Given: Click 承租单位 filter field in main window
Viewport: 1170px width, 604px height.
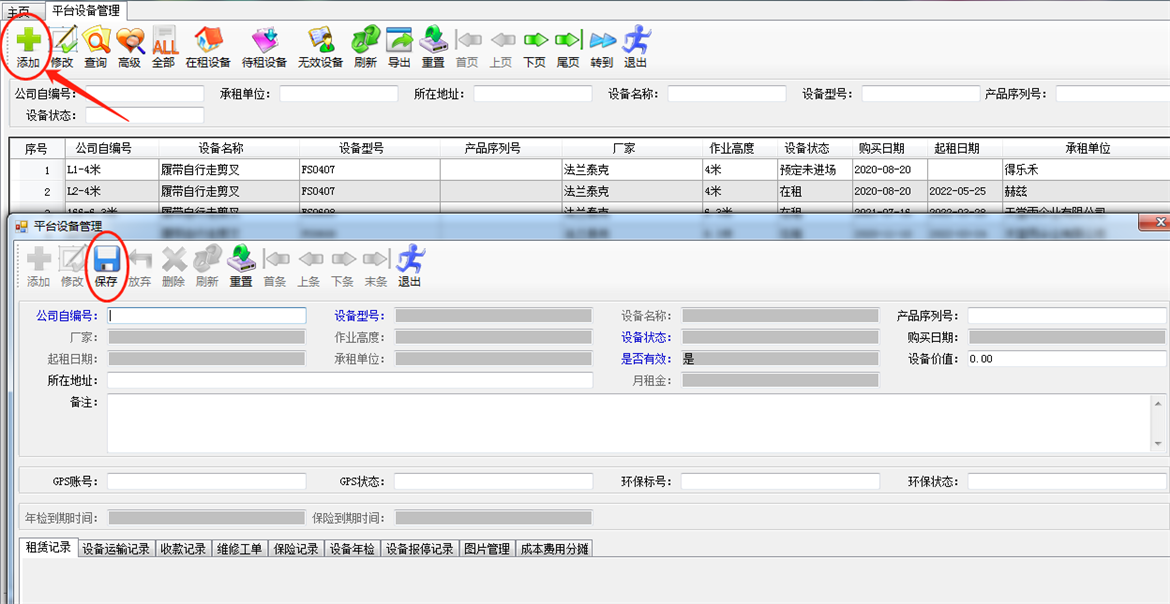Looking at the screenshot, I should point(339,93).
